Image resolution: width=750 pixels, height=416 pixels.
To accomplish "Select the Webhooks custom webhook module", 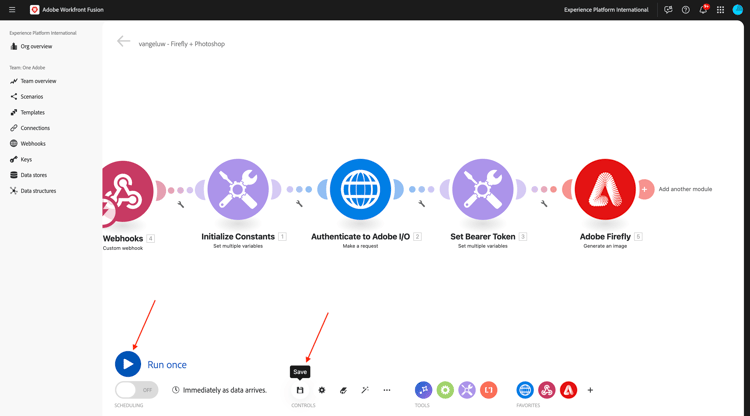I will point(125,191).
